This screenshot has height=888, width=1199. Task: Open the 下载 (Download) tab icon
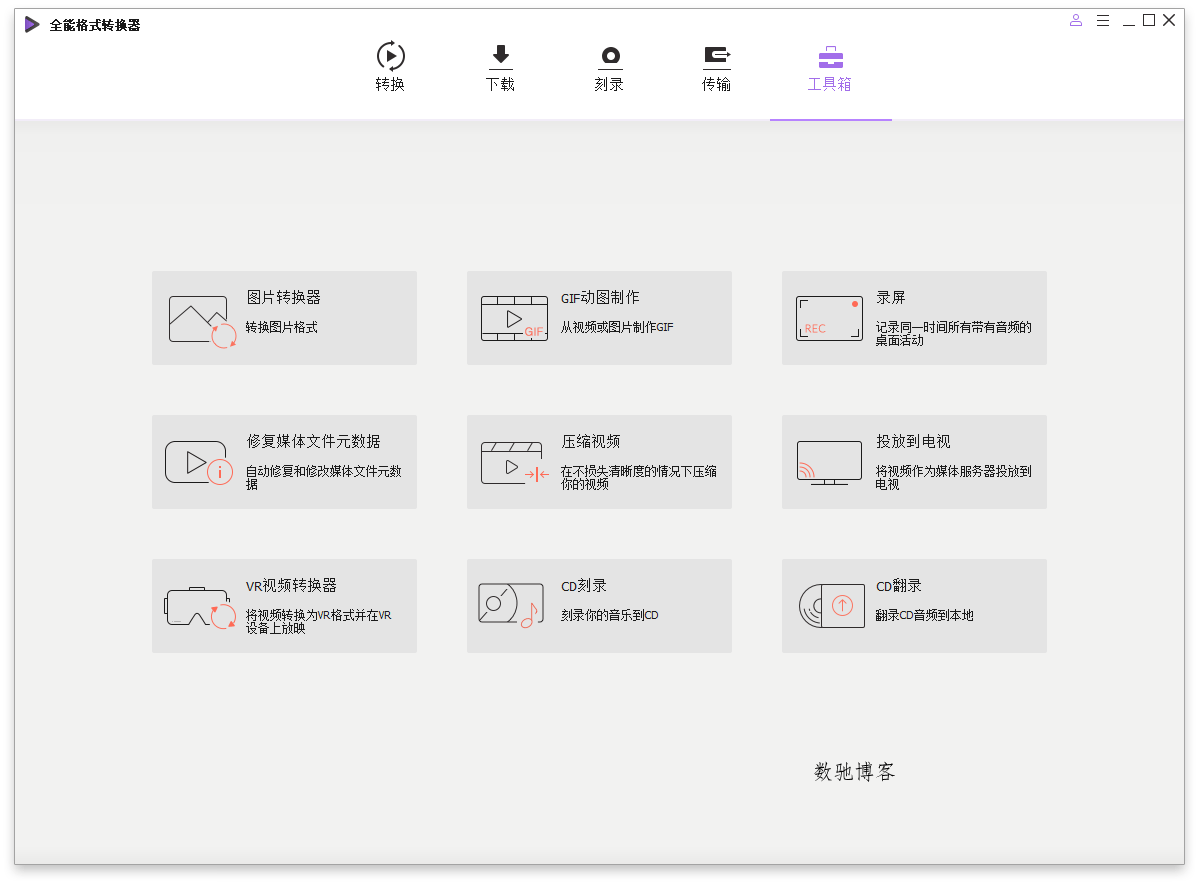(x=501, y=57)
